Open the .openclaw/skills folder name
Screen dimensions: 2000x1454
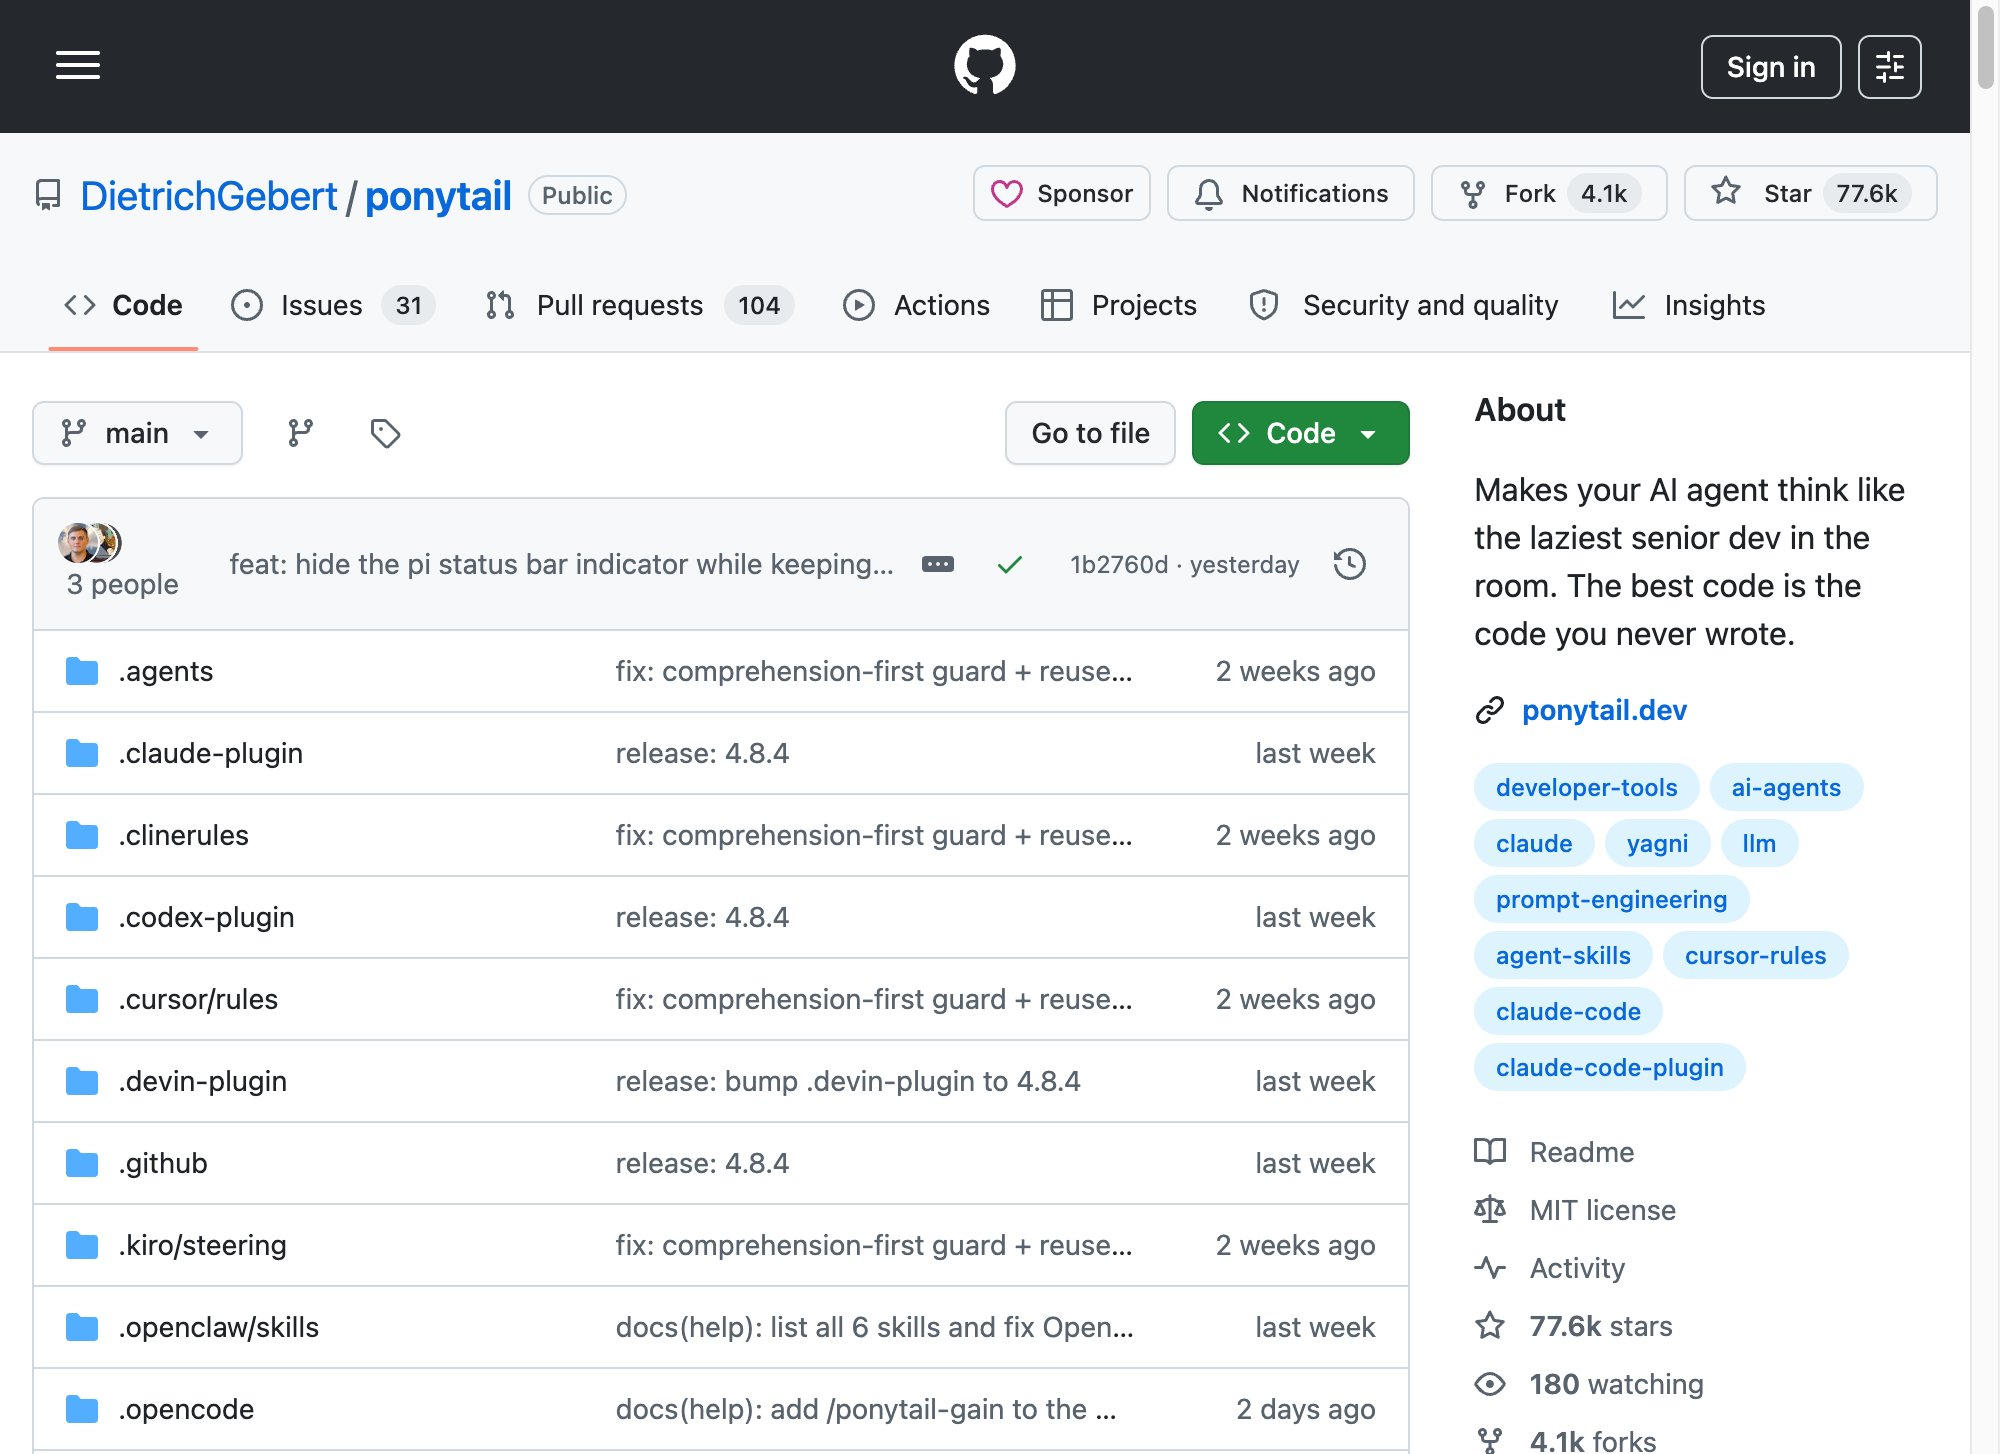pyautogui.click(x=218, y=1327)
